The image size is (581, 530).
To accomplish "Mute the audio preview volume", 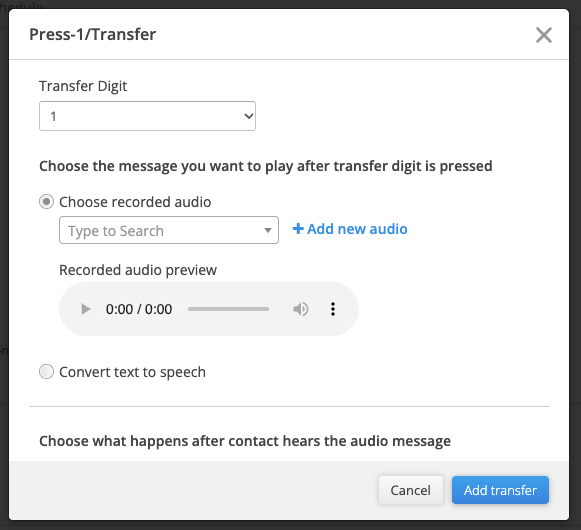I will pos(301,309).
